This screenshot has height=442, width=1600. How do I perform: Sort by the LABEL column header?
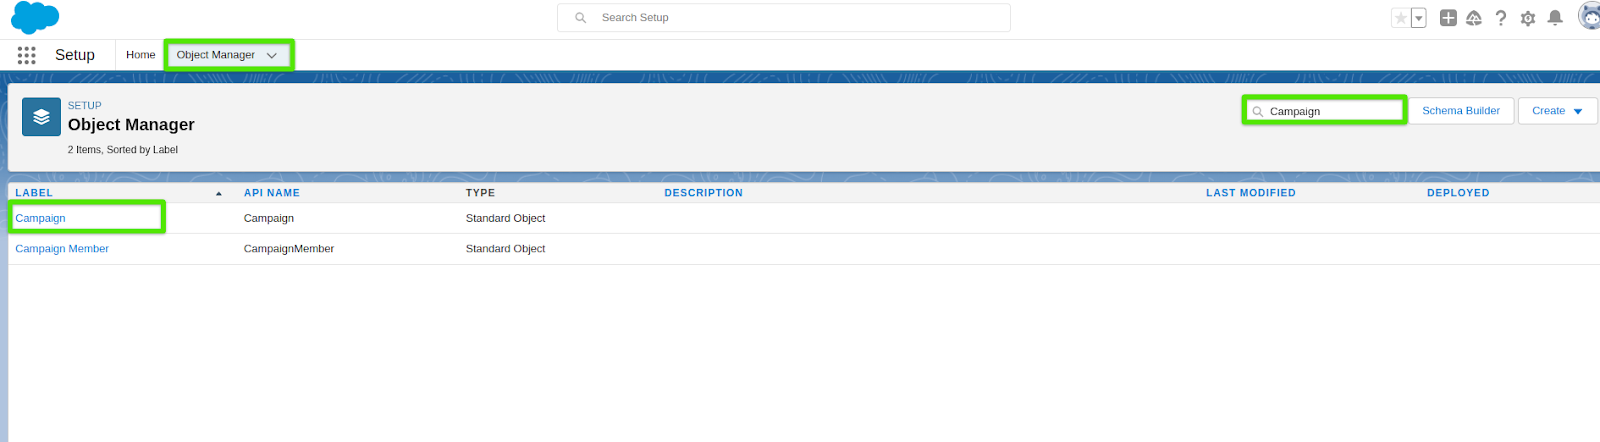click(34, 193)
